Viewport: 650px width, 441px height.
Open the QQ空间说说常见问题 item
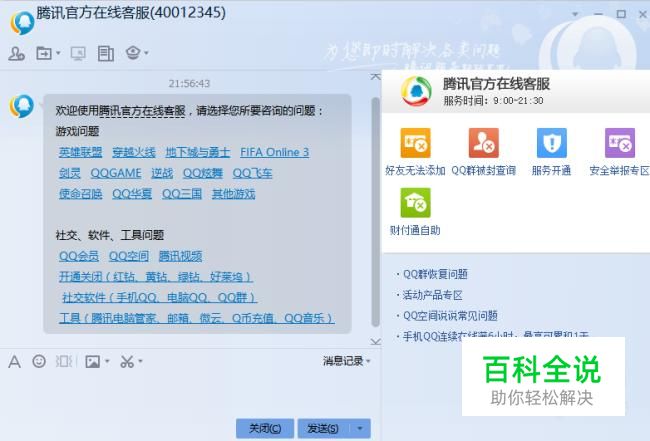(x=450, y=316)
